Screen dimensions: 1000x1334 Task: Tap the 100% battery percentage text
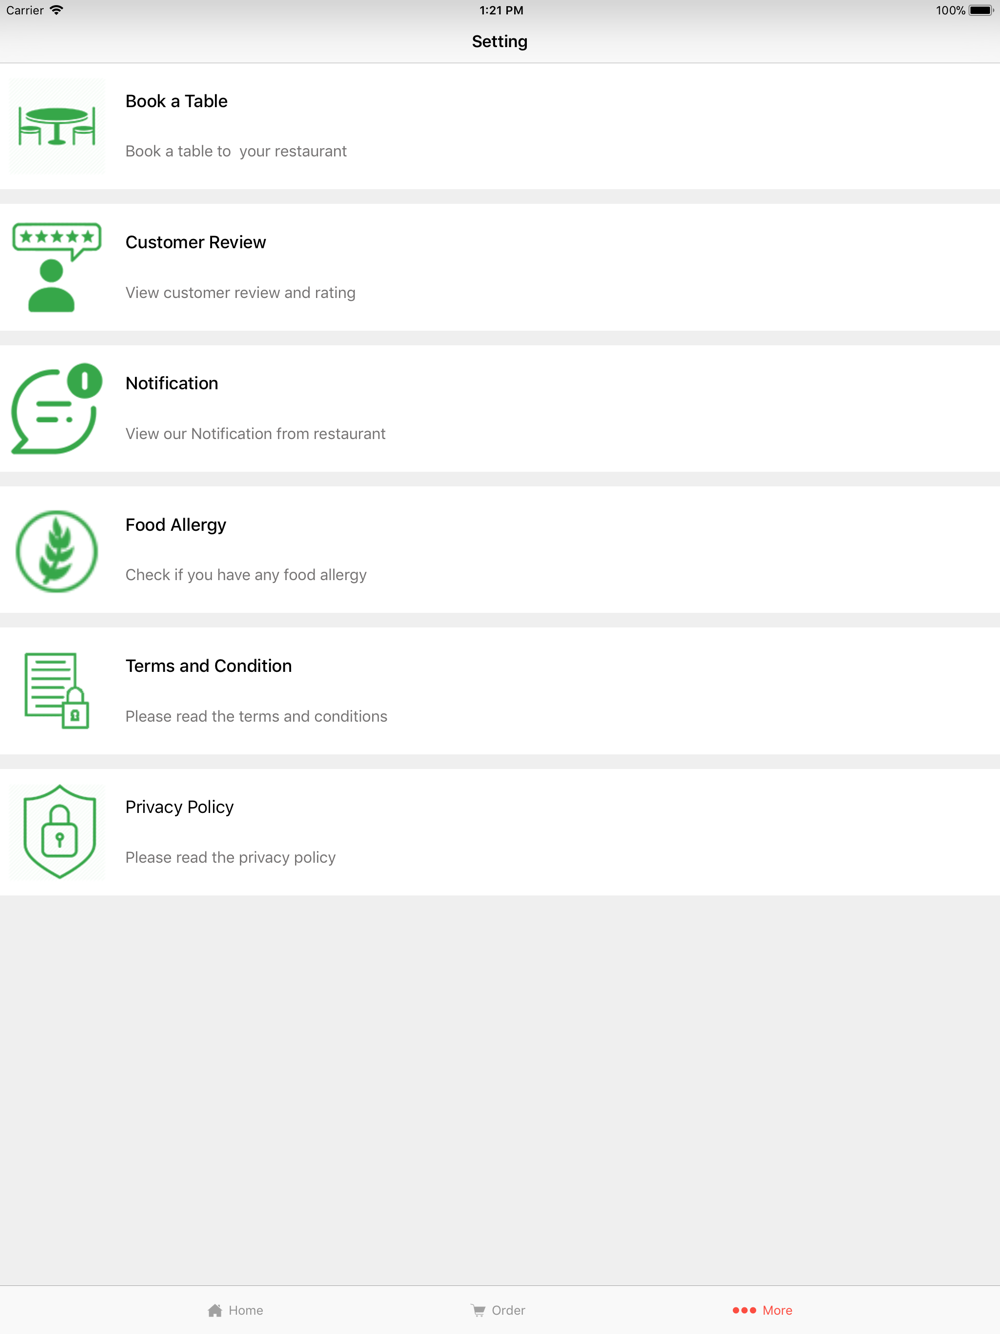click(950, 10)
